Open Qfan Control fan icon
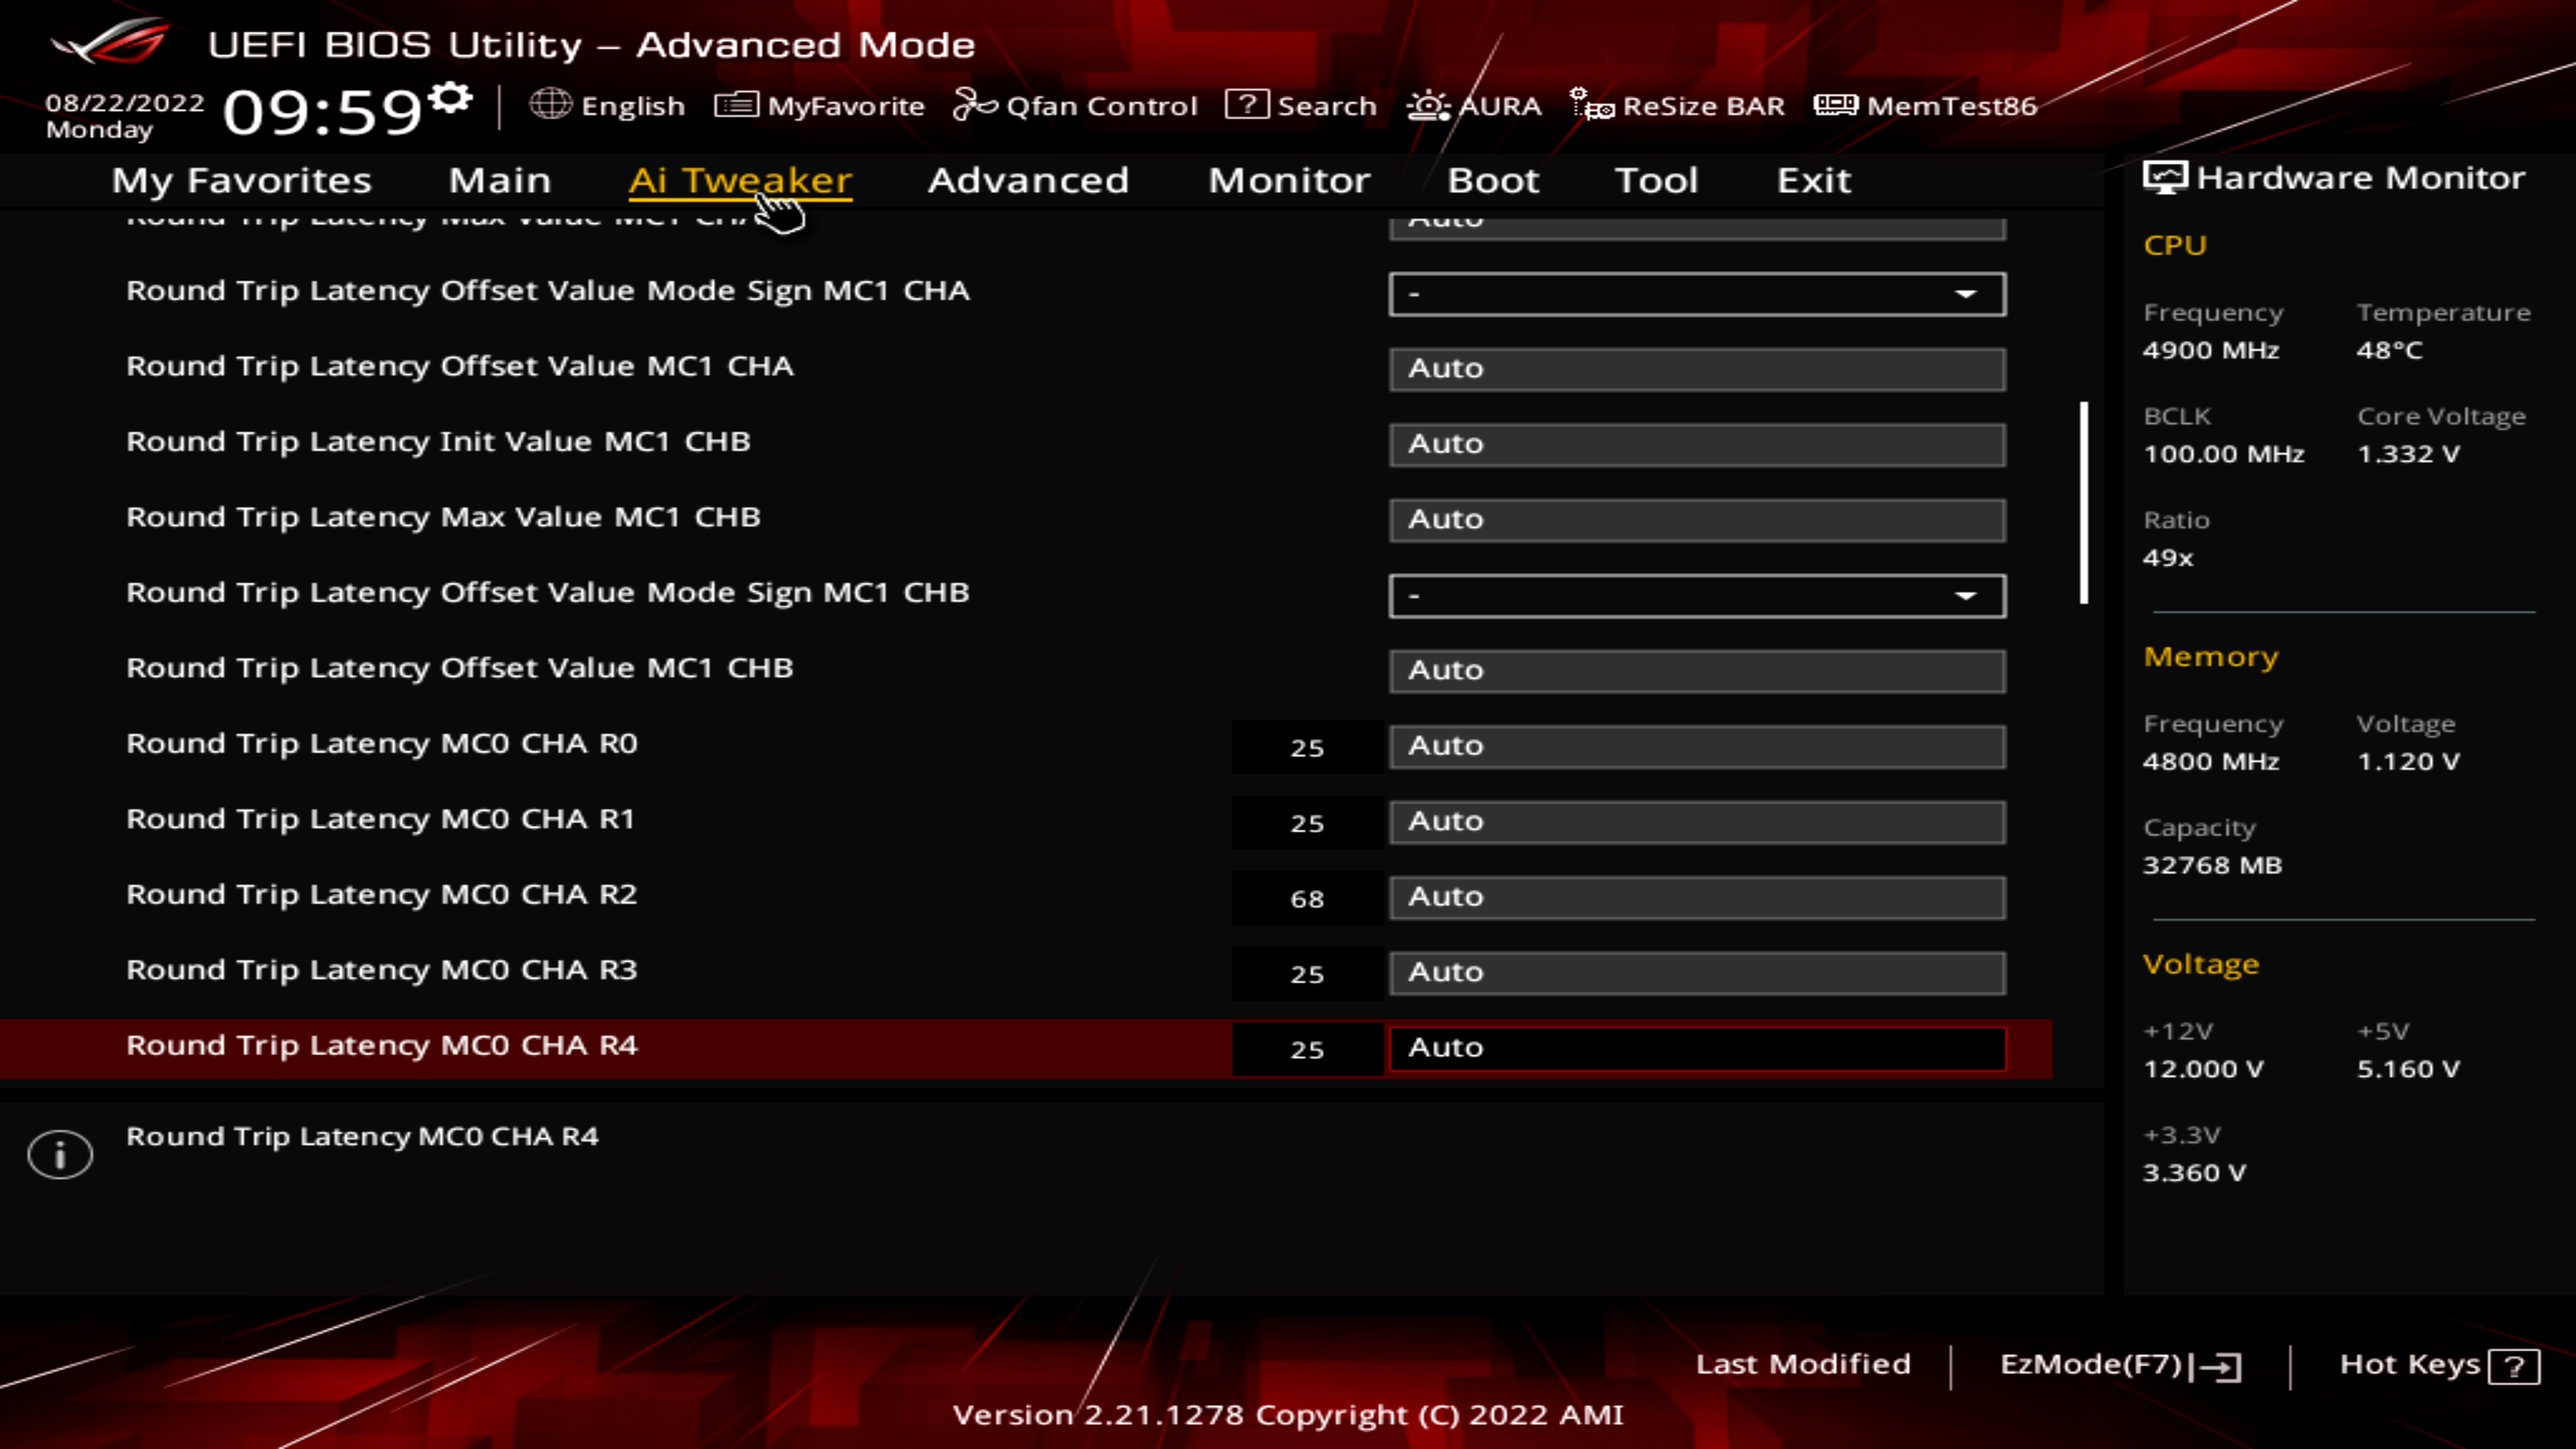The height and width of the screenshot is (1449, 2576). [975, 104]
